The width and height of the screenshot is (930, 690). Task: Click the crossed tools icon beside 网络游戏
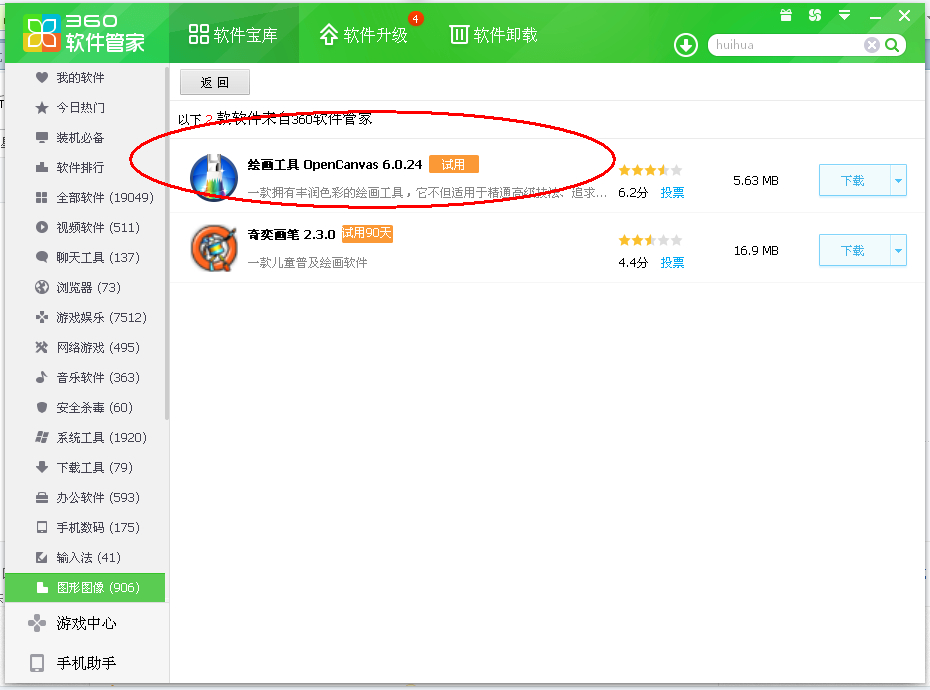[x=42, y=347]
